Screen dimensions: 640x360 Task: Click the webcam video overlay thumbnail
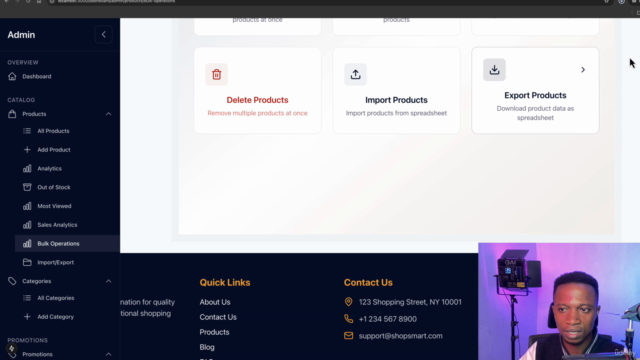coord(559,302)
